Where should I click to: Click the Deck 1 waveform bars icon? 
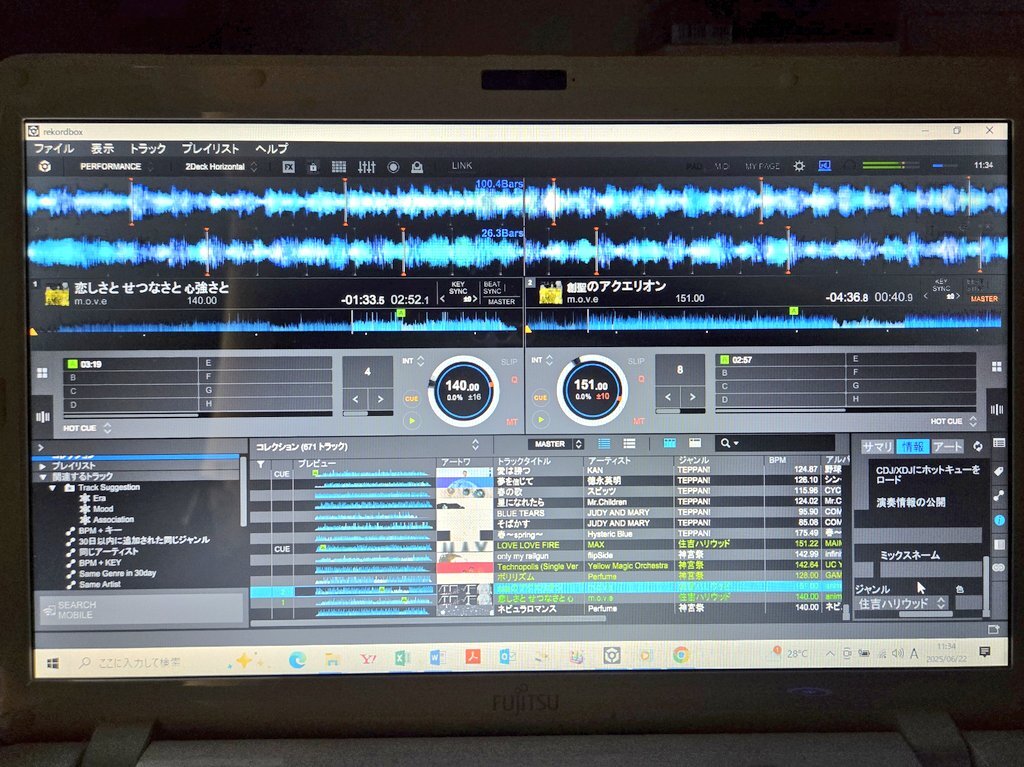(43, 416)
